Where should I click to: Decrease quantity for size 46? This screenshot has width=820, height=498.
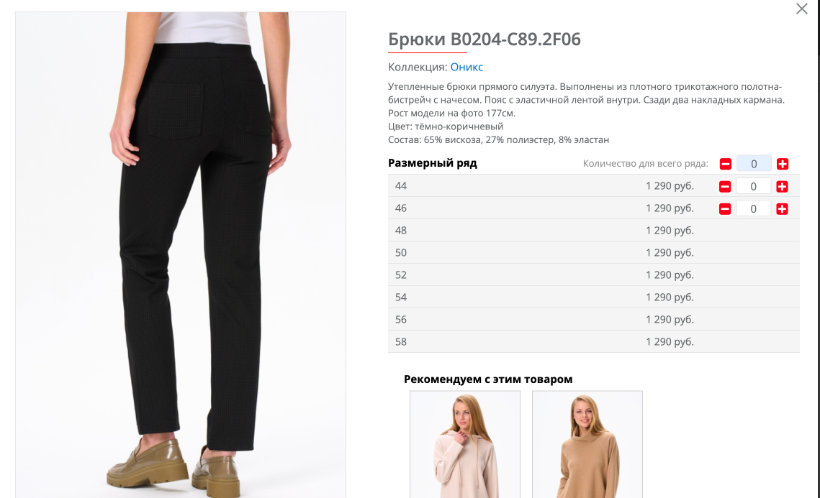coord(725,209)
